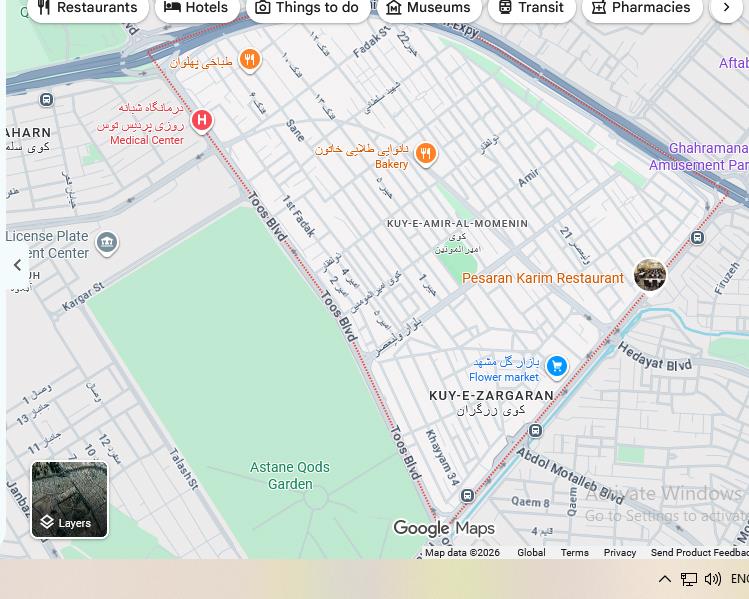Select the bus stop icon near Firuzeh
The image size is (749, 599).
pyautogui.click(x=697, y=237)
